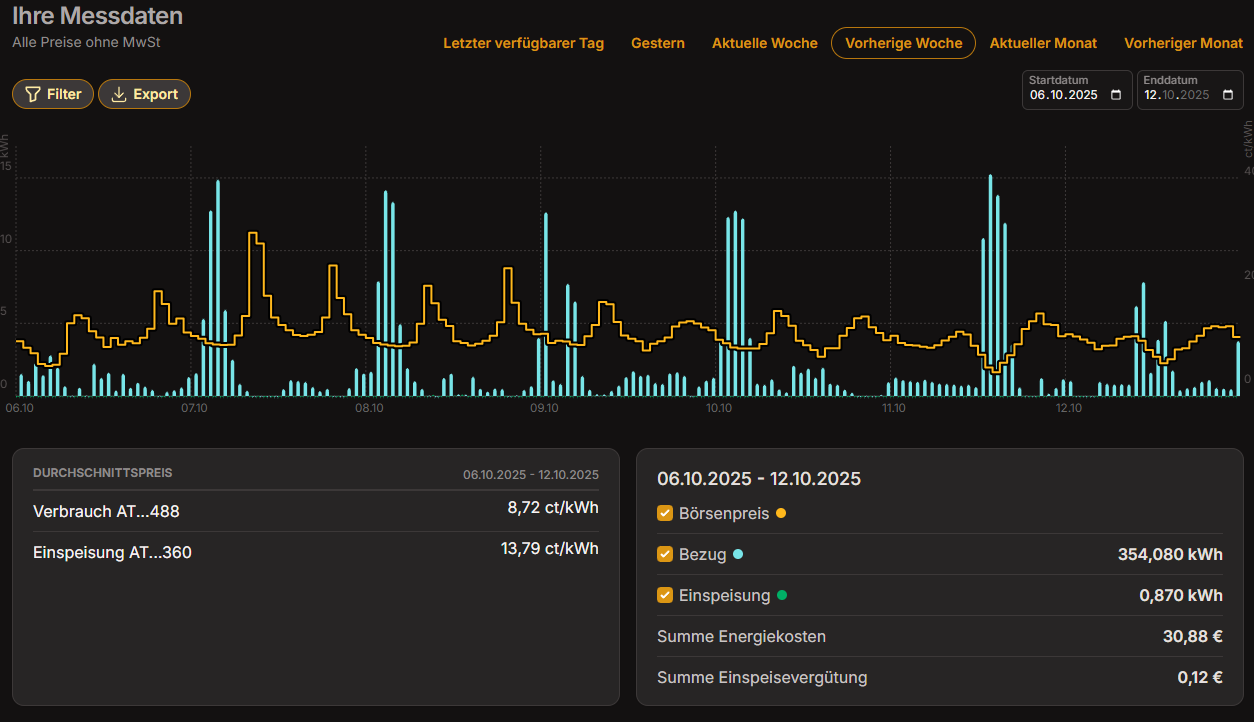This screenshot has height=722, width=1254.
Task: Click the yellow Börsenpreis legend dot
Action: point(781,514)
